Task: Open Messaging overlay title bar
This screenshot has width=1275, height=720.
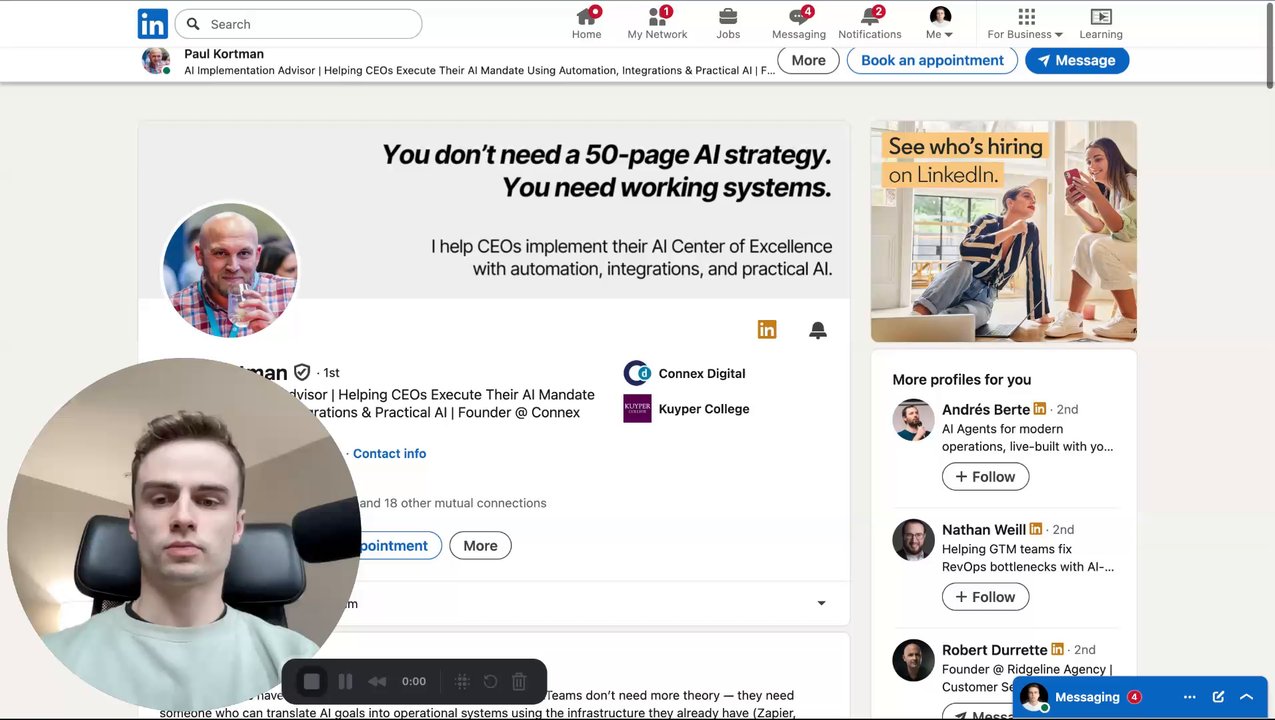Action: [x=1141, y=698]
